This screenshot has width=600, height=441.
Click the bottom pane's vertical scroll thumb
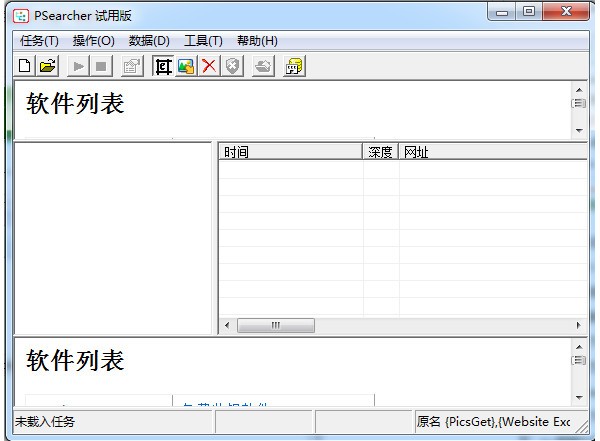click(579, 360)
